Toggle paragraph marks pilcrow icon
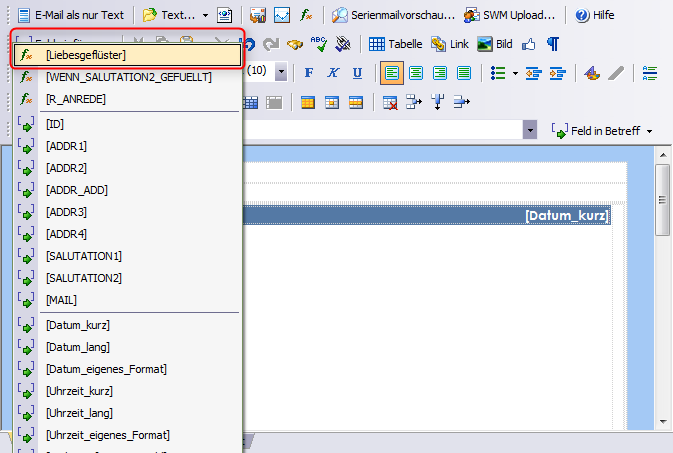 553,44
